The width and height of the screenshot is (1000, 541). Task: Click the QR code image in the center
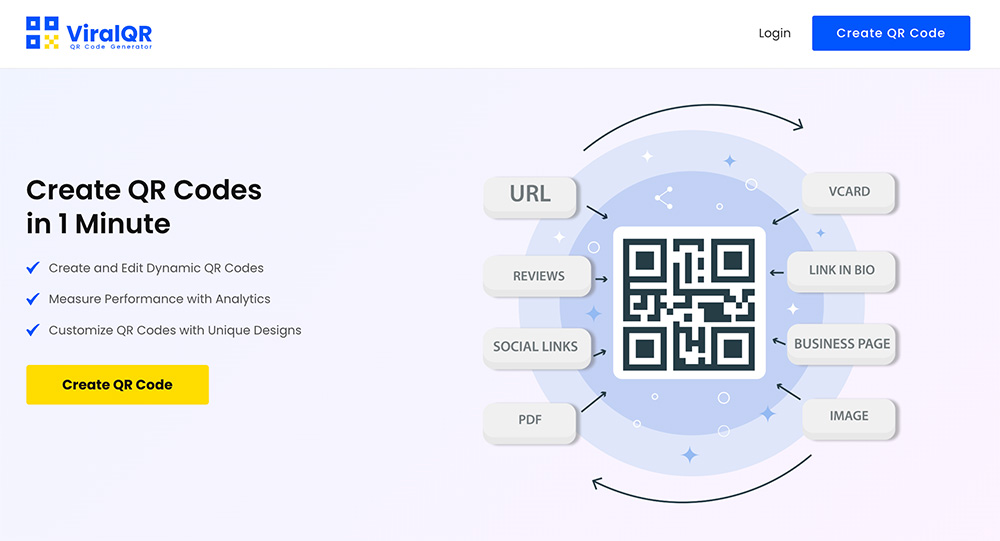(x=689, y=303)
